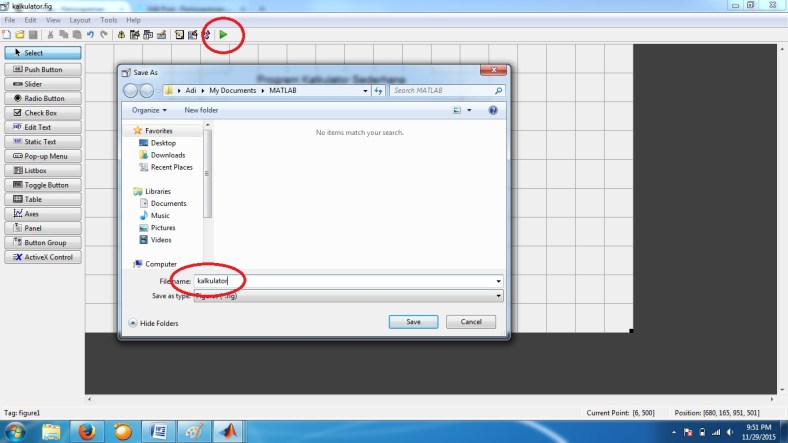The height and width of the screenshot is (443, 788).
Task: Click the Undo icon in the toolbar
Action: [91, 35]
